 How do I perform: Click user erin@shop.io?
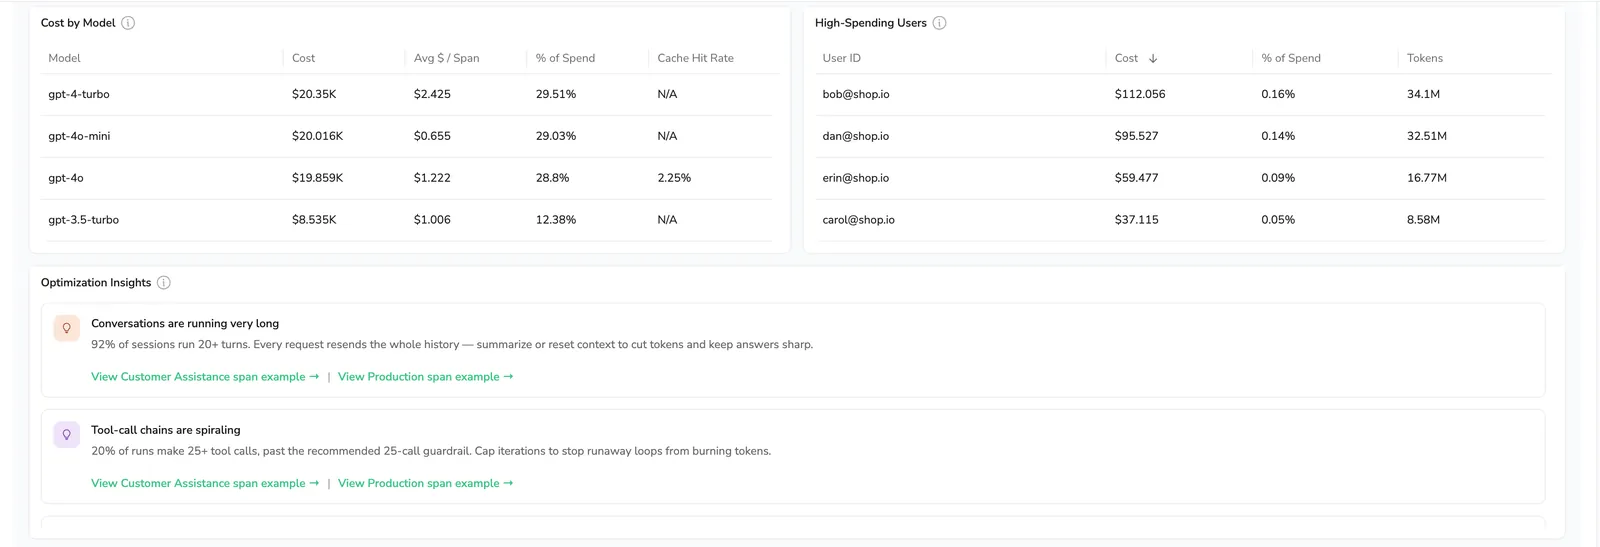(856, 178)
